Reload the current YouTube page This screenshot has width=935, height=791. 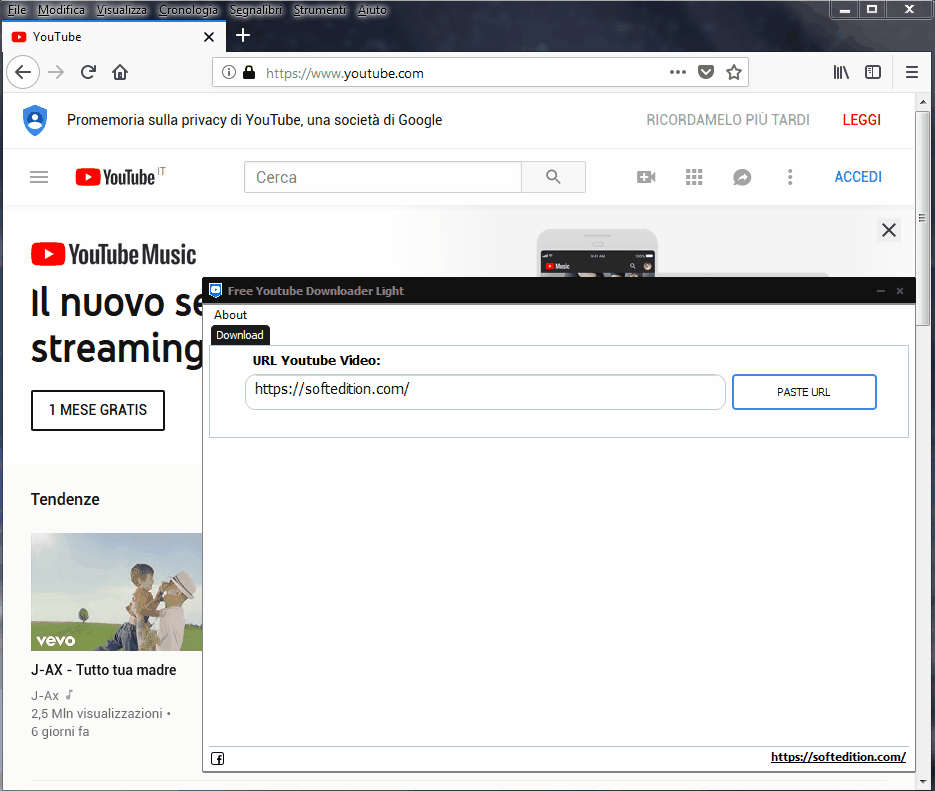coord(88,73)
